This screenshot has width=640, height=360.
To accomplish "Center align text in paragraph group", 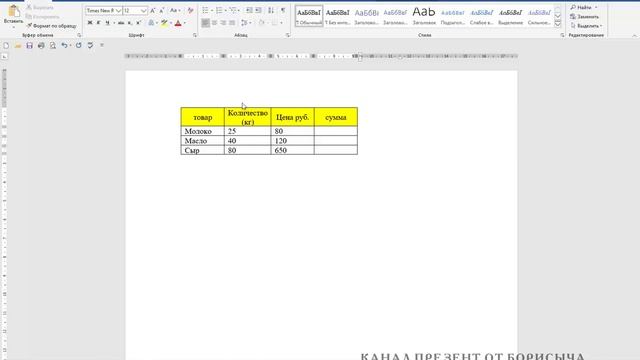I will 214,23.
